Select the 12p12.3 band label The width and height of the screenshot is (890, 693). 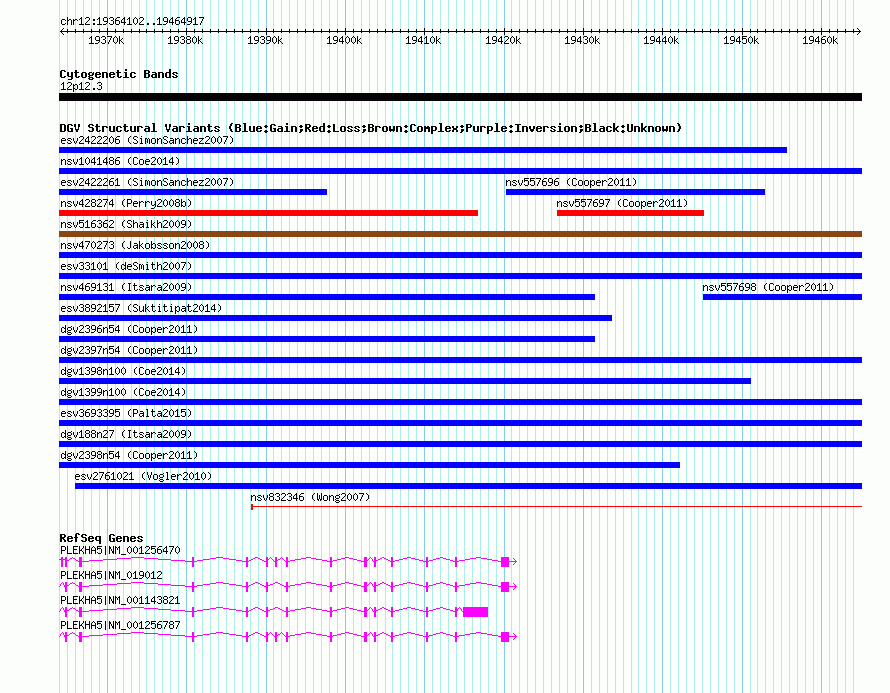coord(81,86)
